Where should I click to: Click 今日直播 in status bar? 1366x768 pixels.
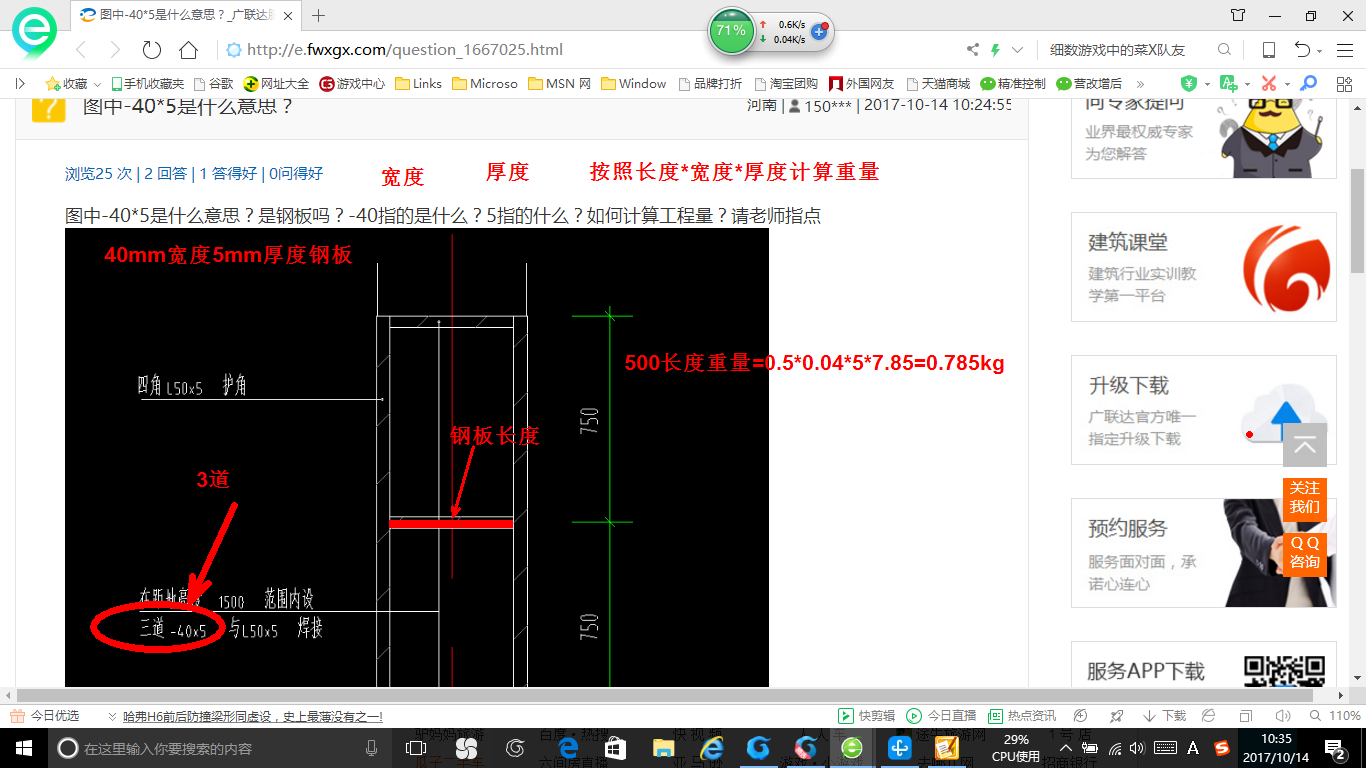(x=941, y=716)
